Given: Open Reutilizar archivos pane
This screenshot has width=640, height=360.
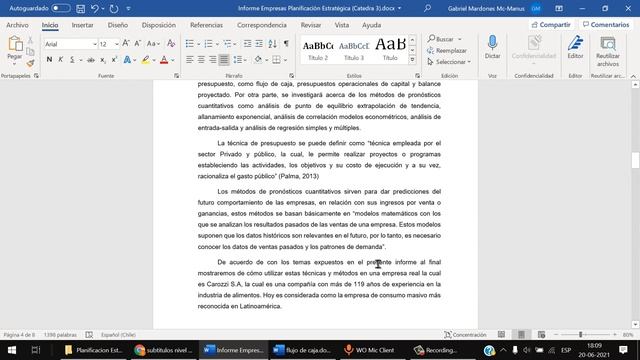Looking at the screenshot, I should [607, 52].
